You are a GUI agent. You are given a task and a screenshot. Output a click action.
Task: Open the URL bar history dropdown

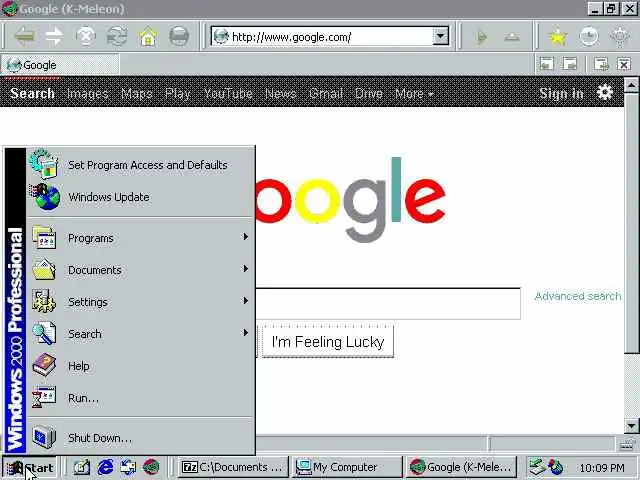[x=440, y=36]
